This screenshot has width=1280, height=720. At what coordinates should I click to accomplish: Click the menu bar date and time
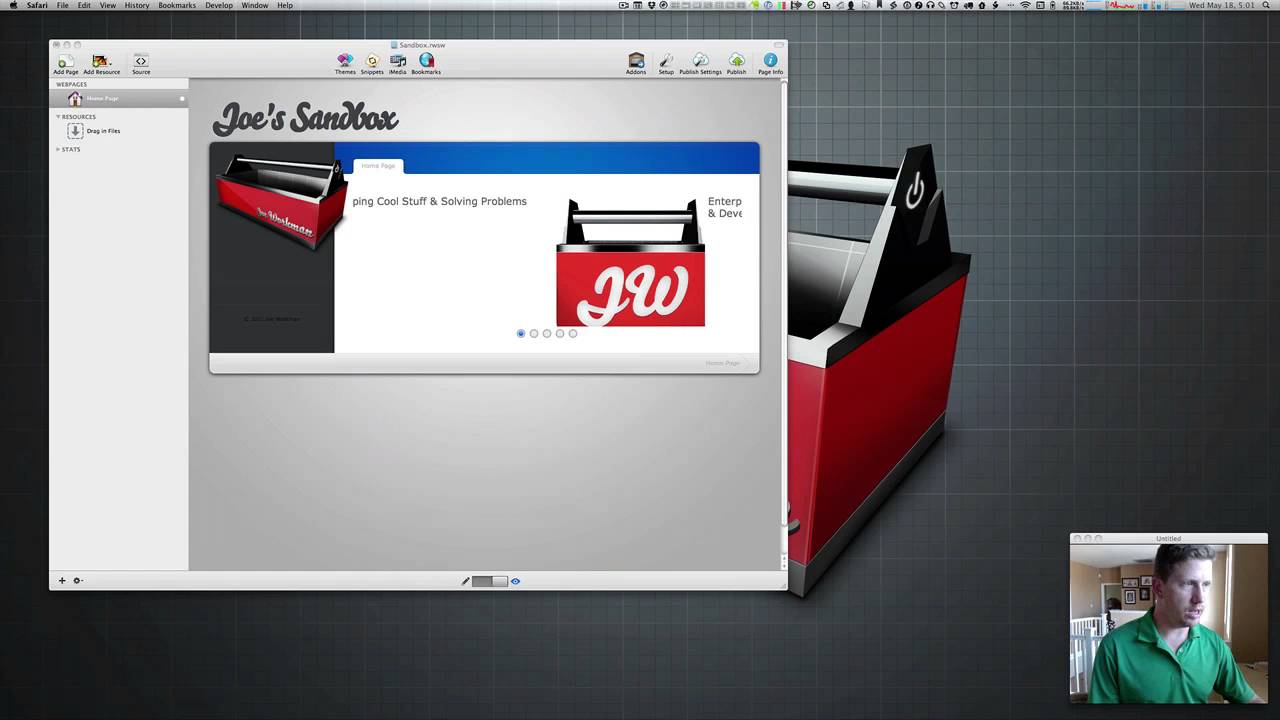[x=1222, y=5]
